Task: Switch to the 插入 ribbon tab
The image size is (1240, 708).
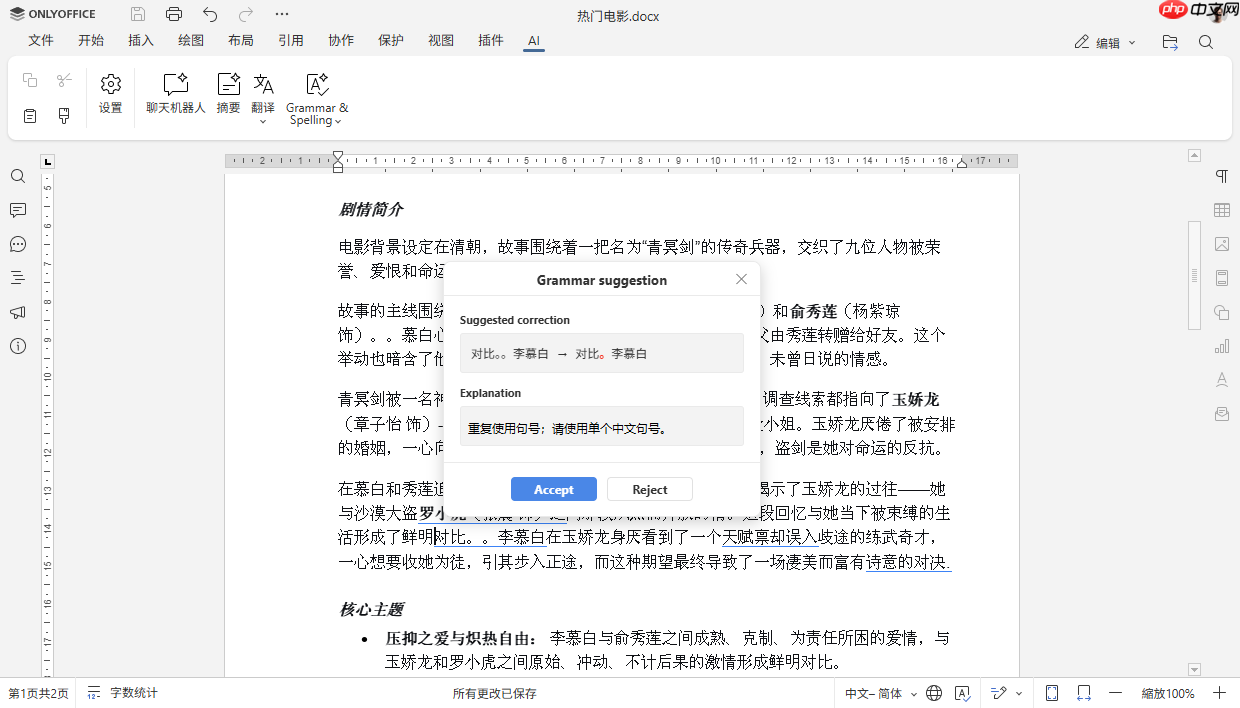Action: (x=141, y=41)
